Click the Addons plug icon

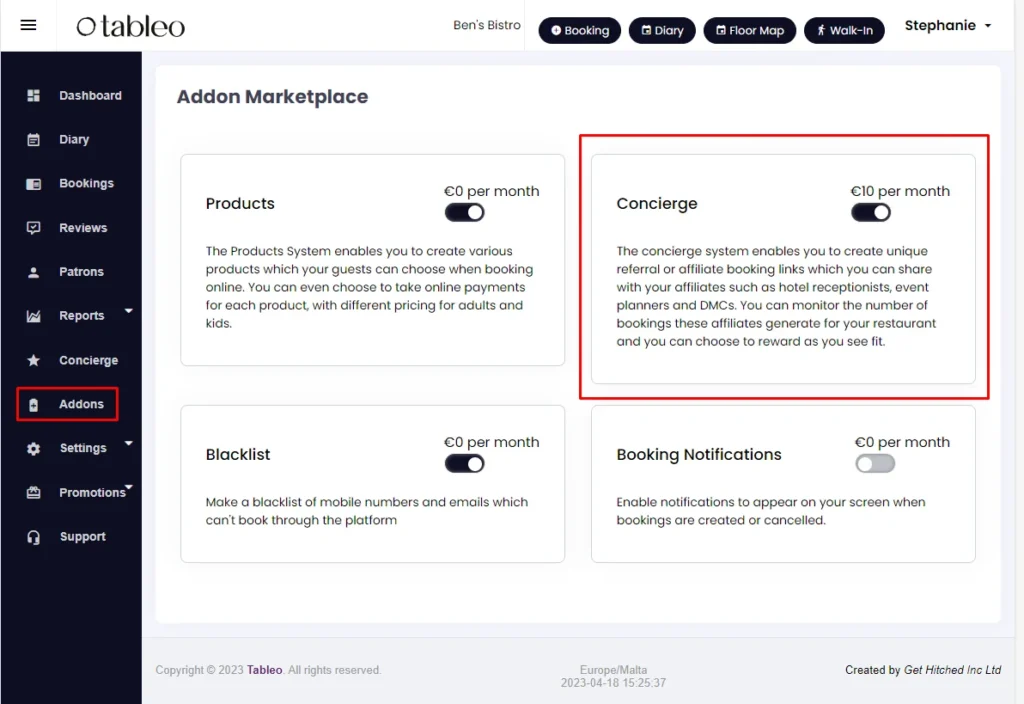pyautogui.click(x=33, y=405)
